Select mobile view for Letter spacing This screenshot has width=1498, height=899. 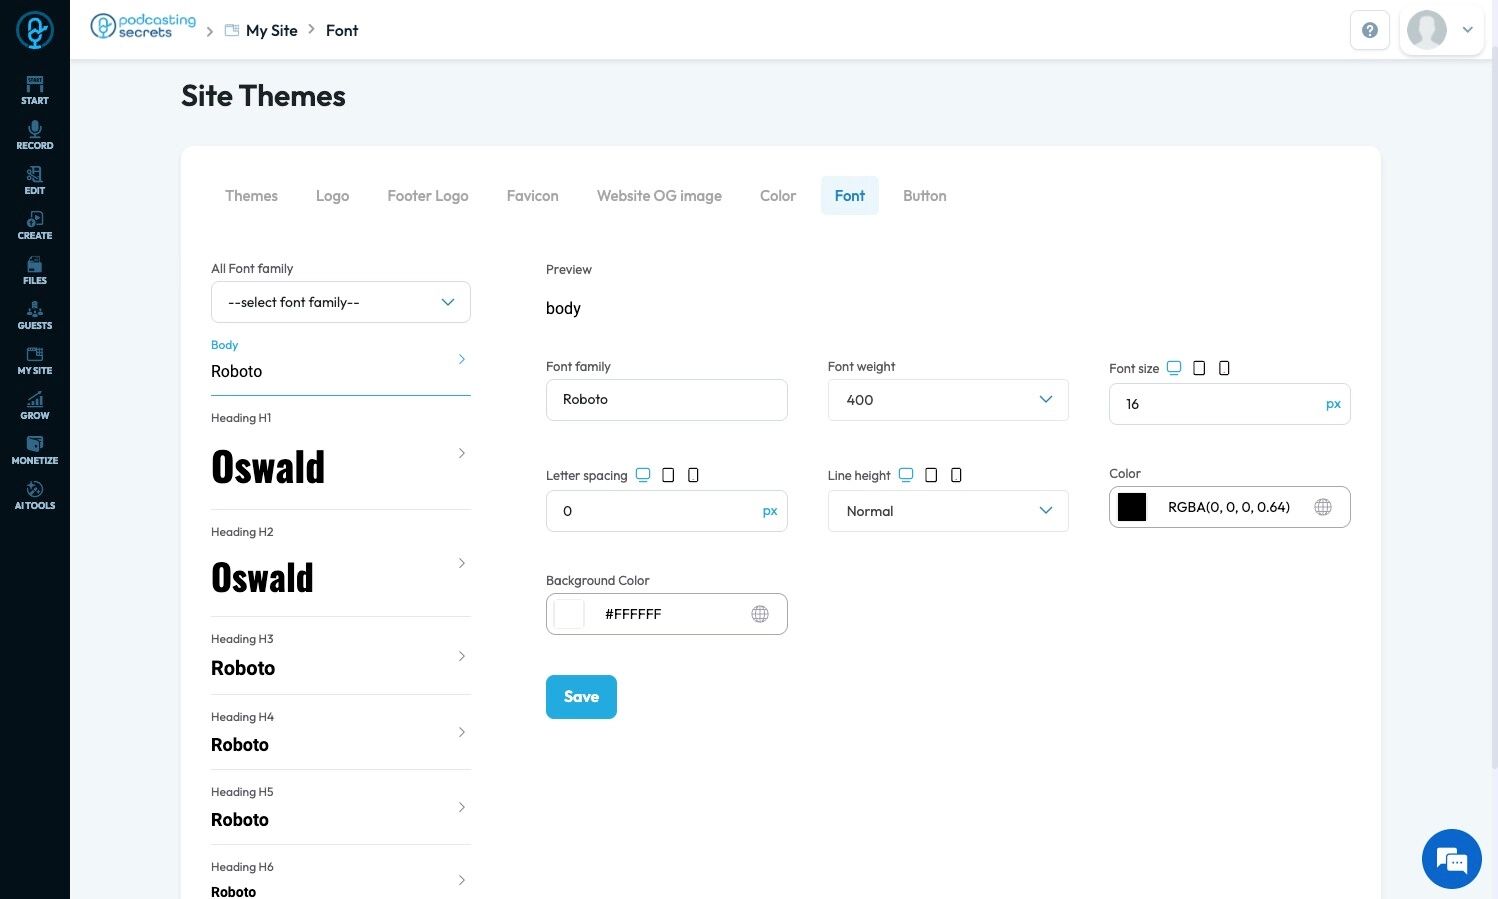(x=693, y=475)
